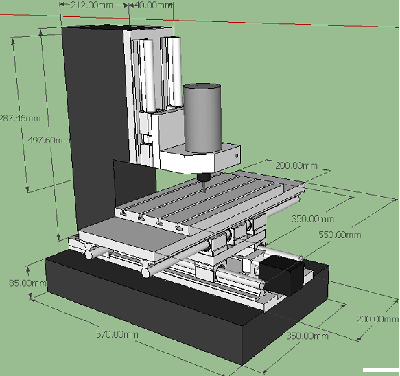The height and width of the screenshot is (376, 400).
Task: Click the 570.00mm base length dimension
Action: pyautogui.click(x=117, y=334)
